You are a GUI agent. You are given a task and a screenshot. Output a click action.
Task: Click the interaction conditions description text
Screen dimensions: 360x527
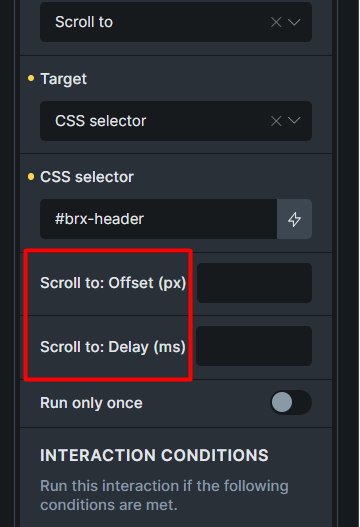coord(164,495)
